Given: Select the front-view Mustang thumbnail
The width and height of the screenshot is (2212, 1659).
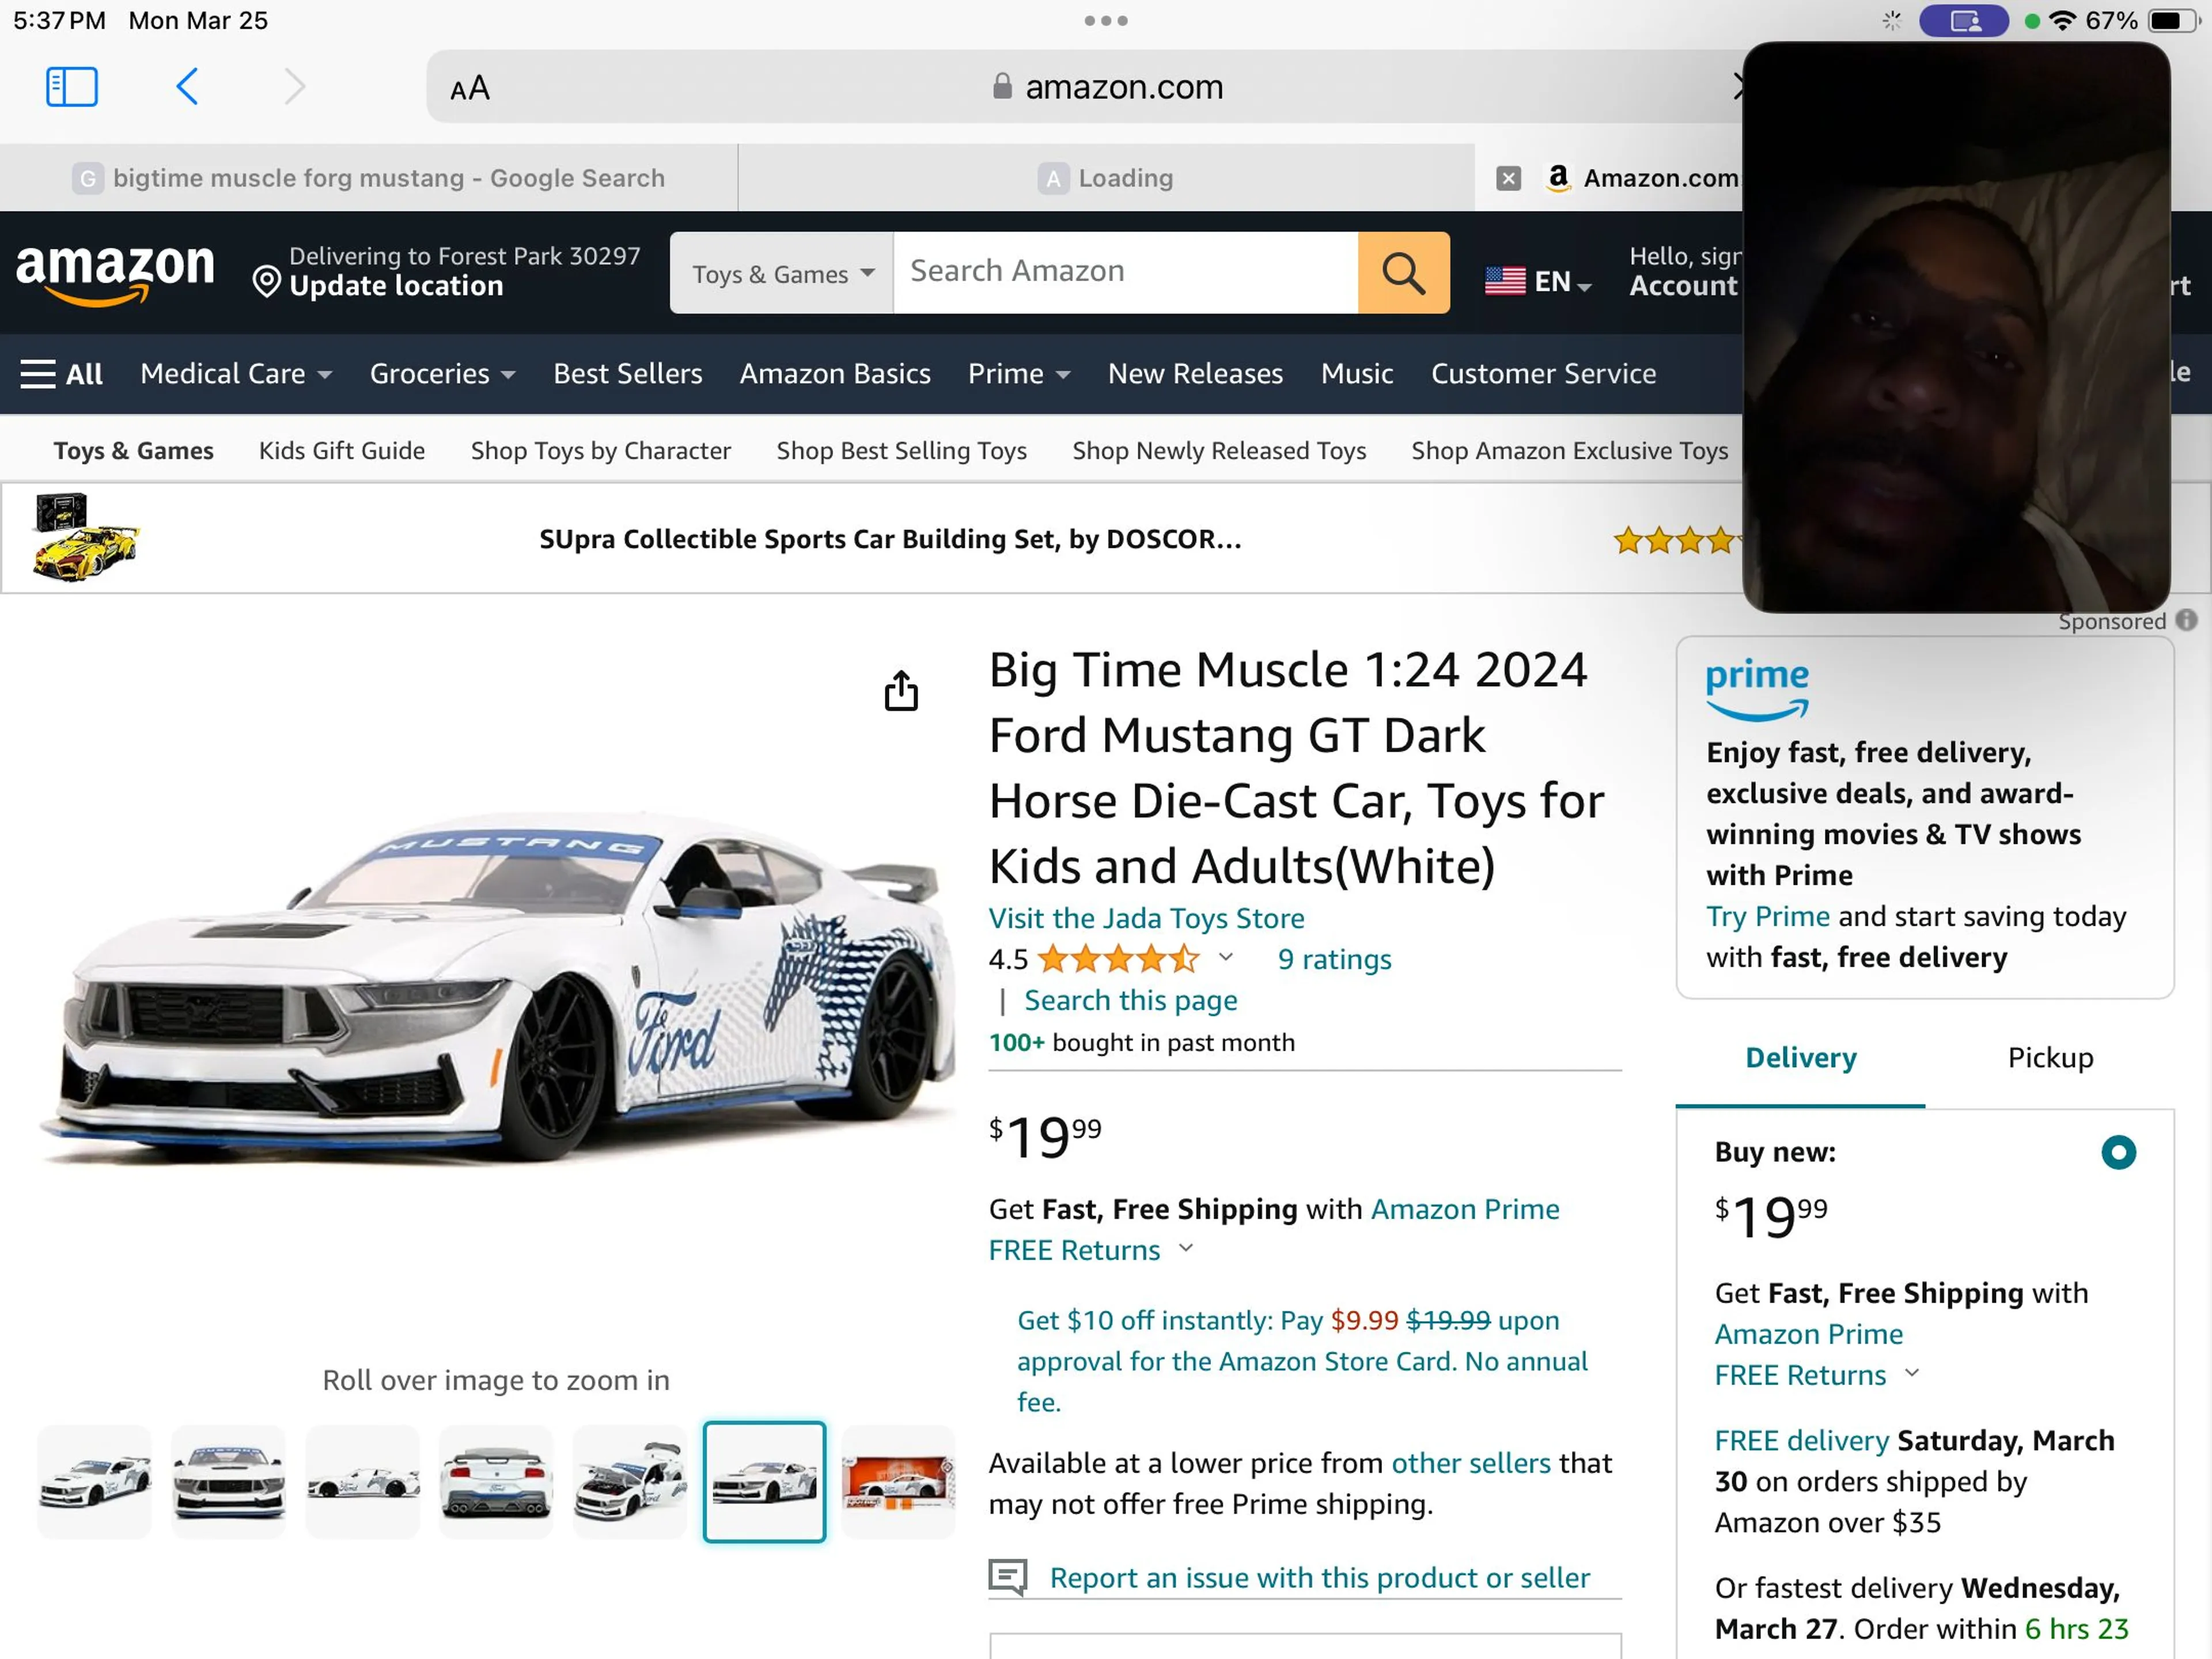Looking at the screenshot, I should point(228,1482).
